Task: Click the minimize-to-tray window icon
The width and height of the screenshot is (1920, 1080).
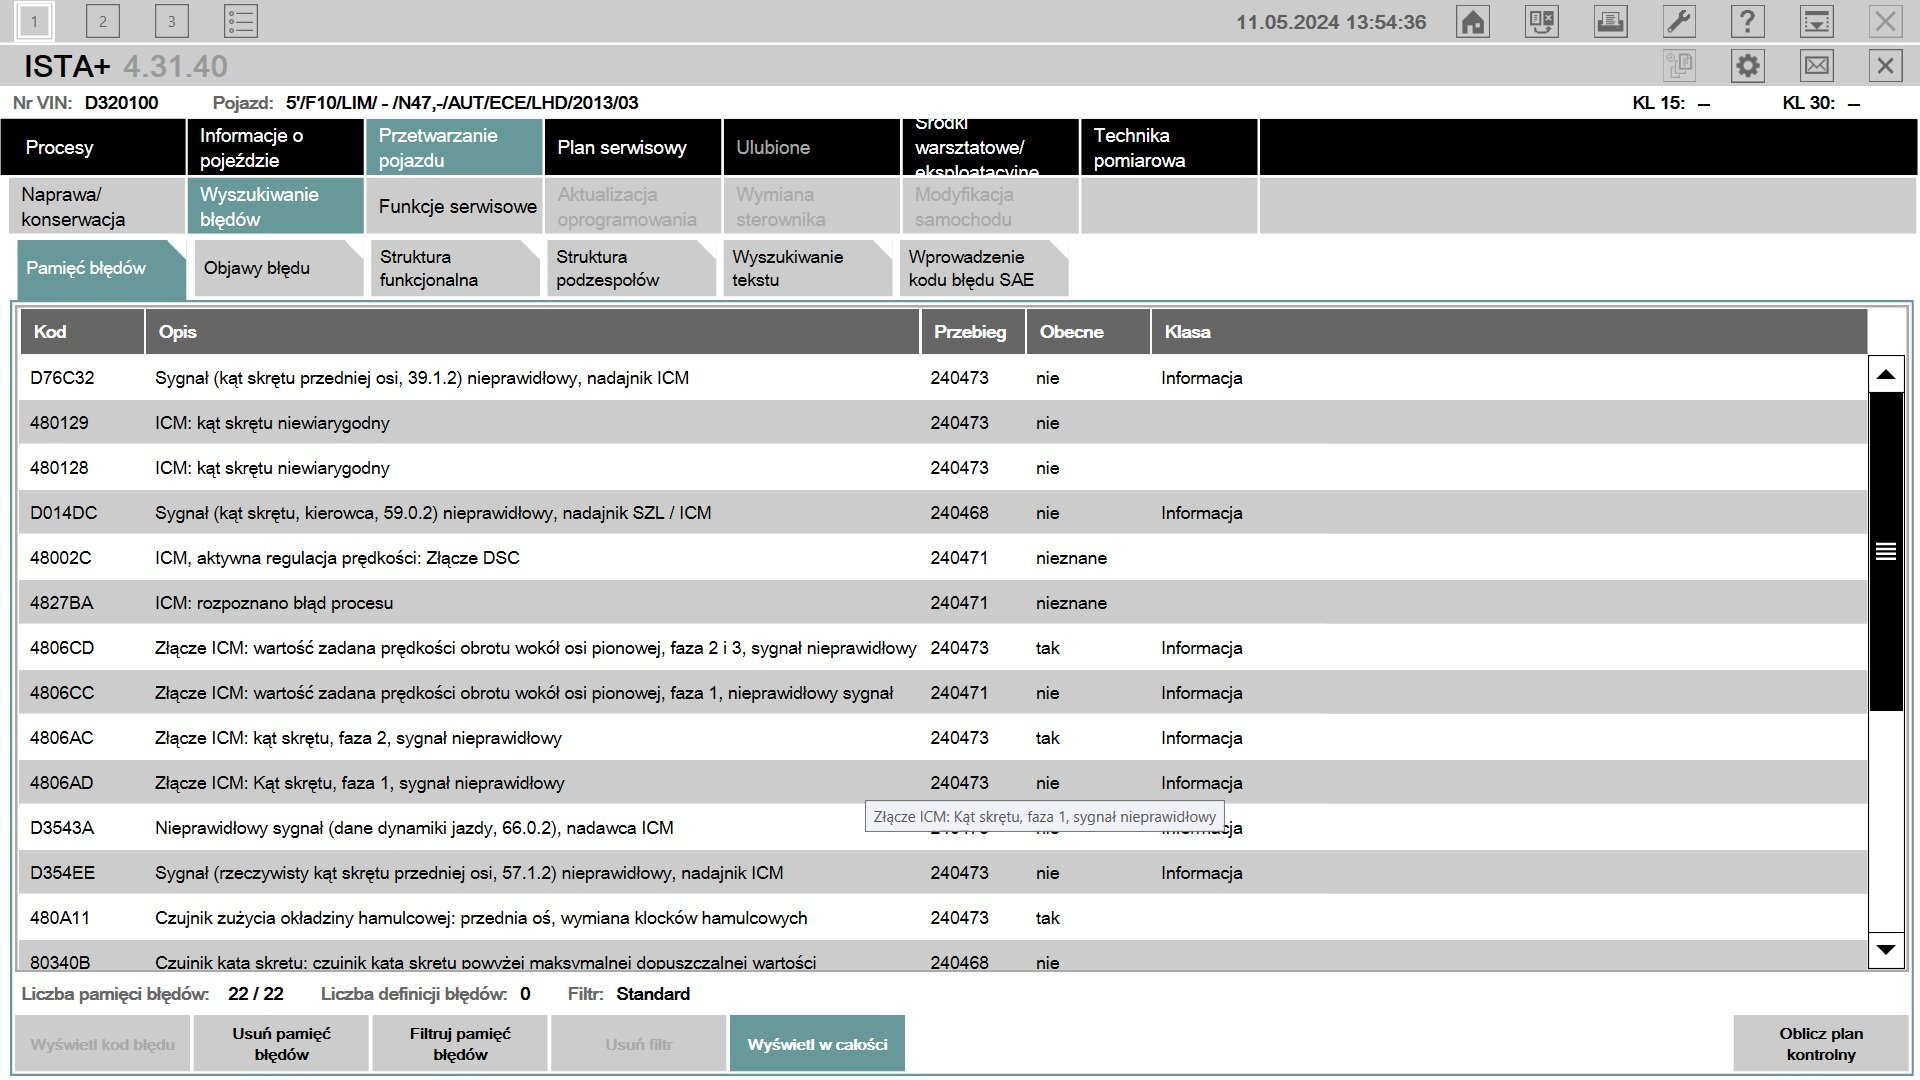Action: click(1817, 21)
